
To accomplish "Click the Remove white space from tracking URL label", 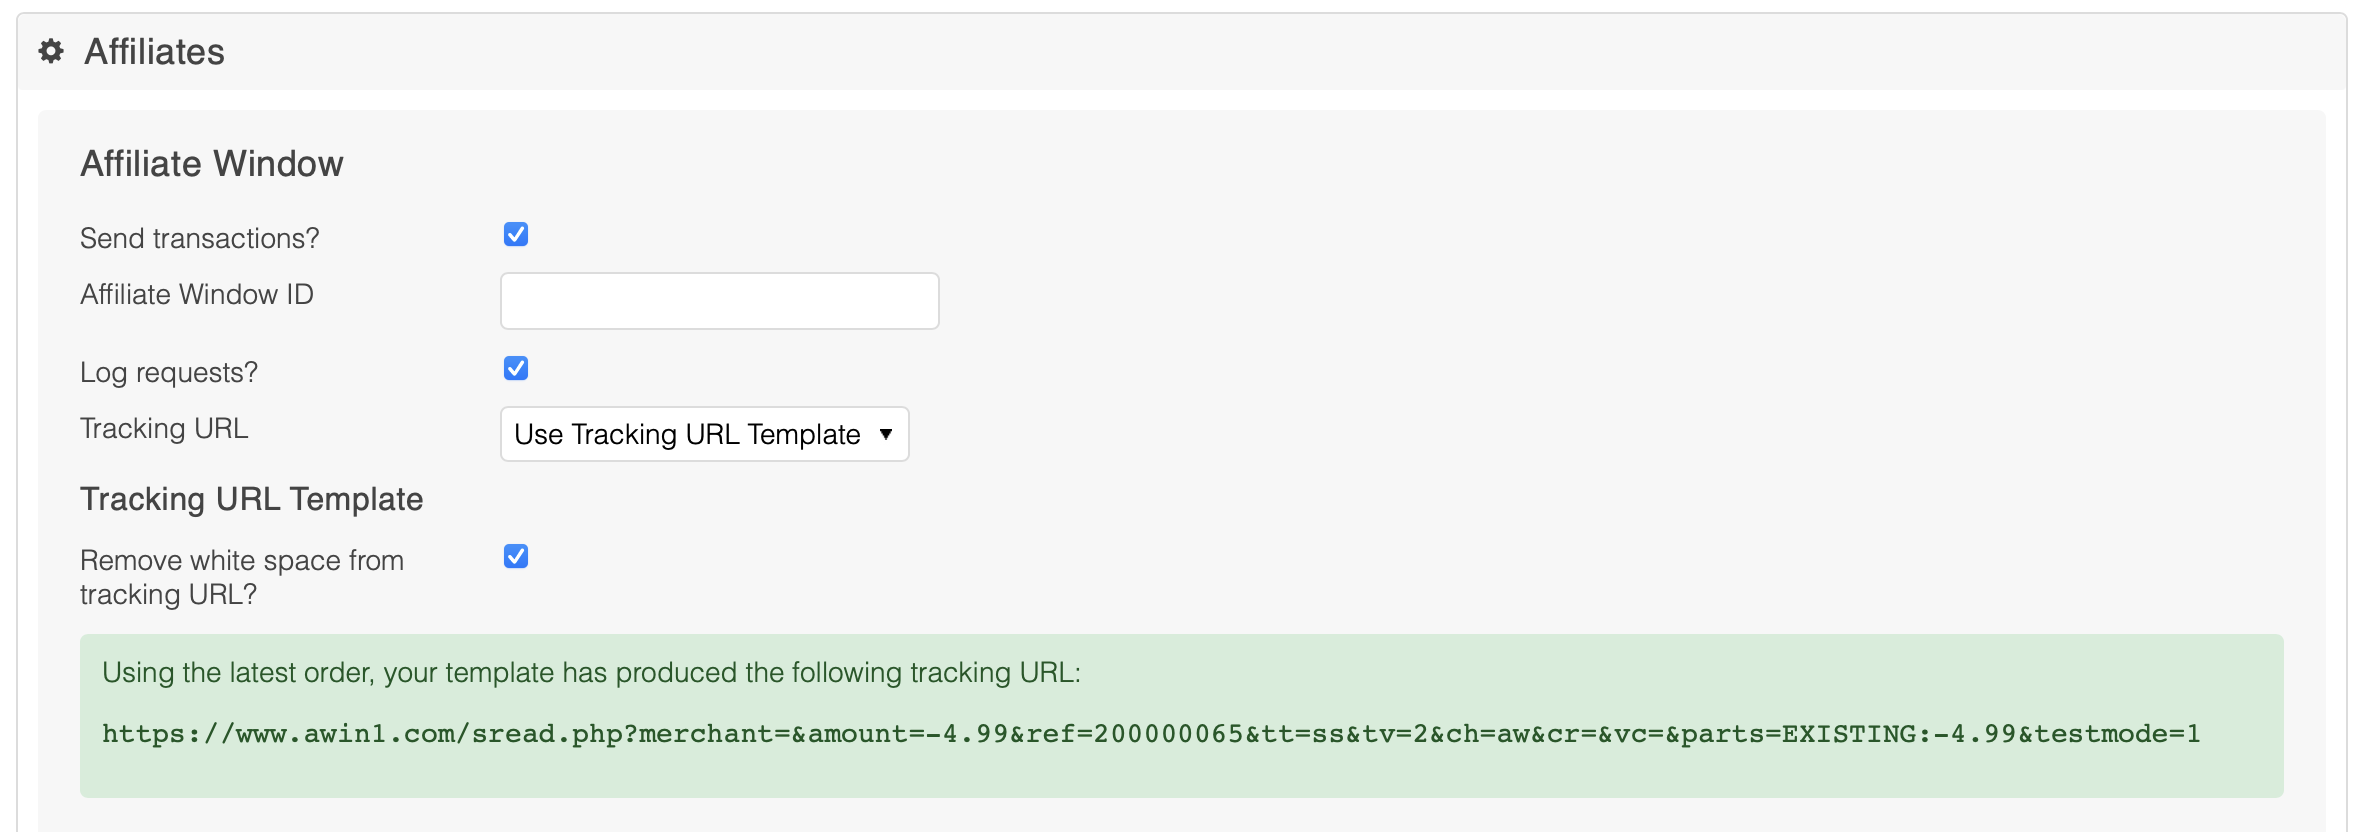I will pyautogui.click(x=242, y=577).
